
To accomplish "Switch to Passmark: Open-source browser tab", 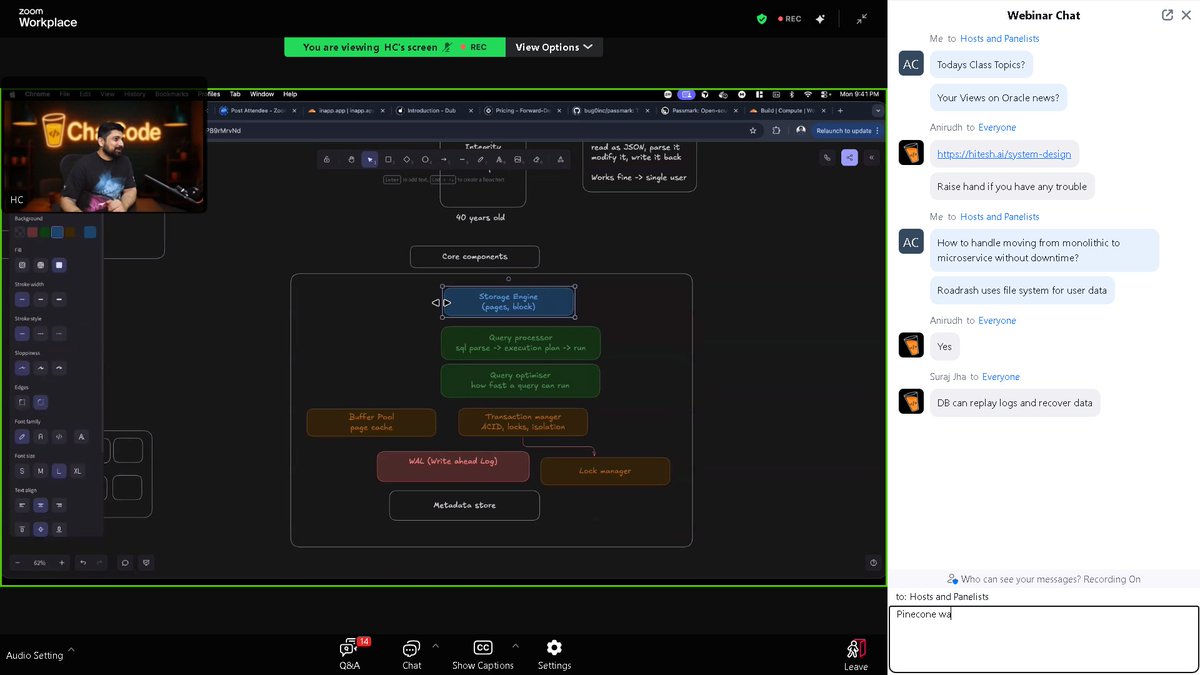I will point(698,110).
